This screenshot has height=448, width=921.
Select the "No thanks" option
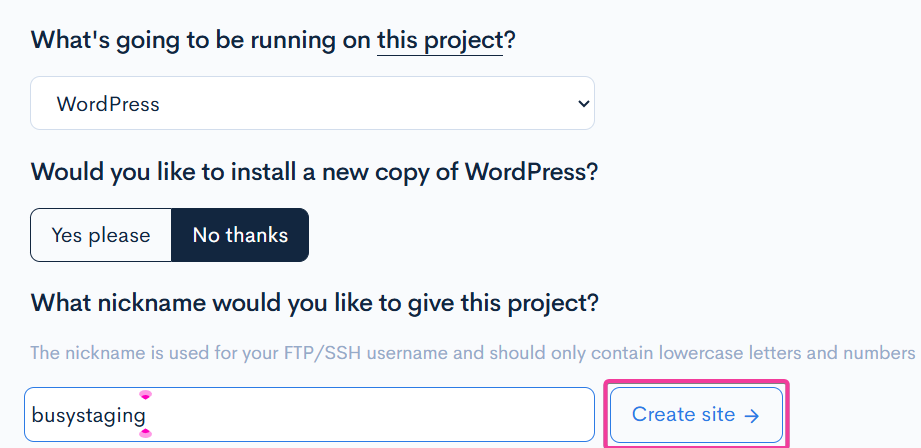point(240,235)
